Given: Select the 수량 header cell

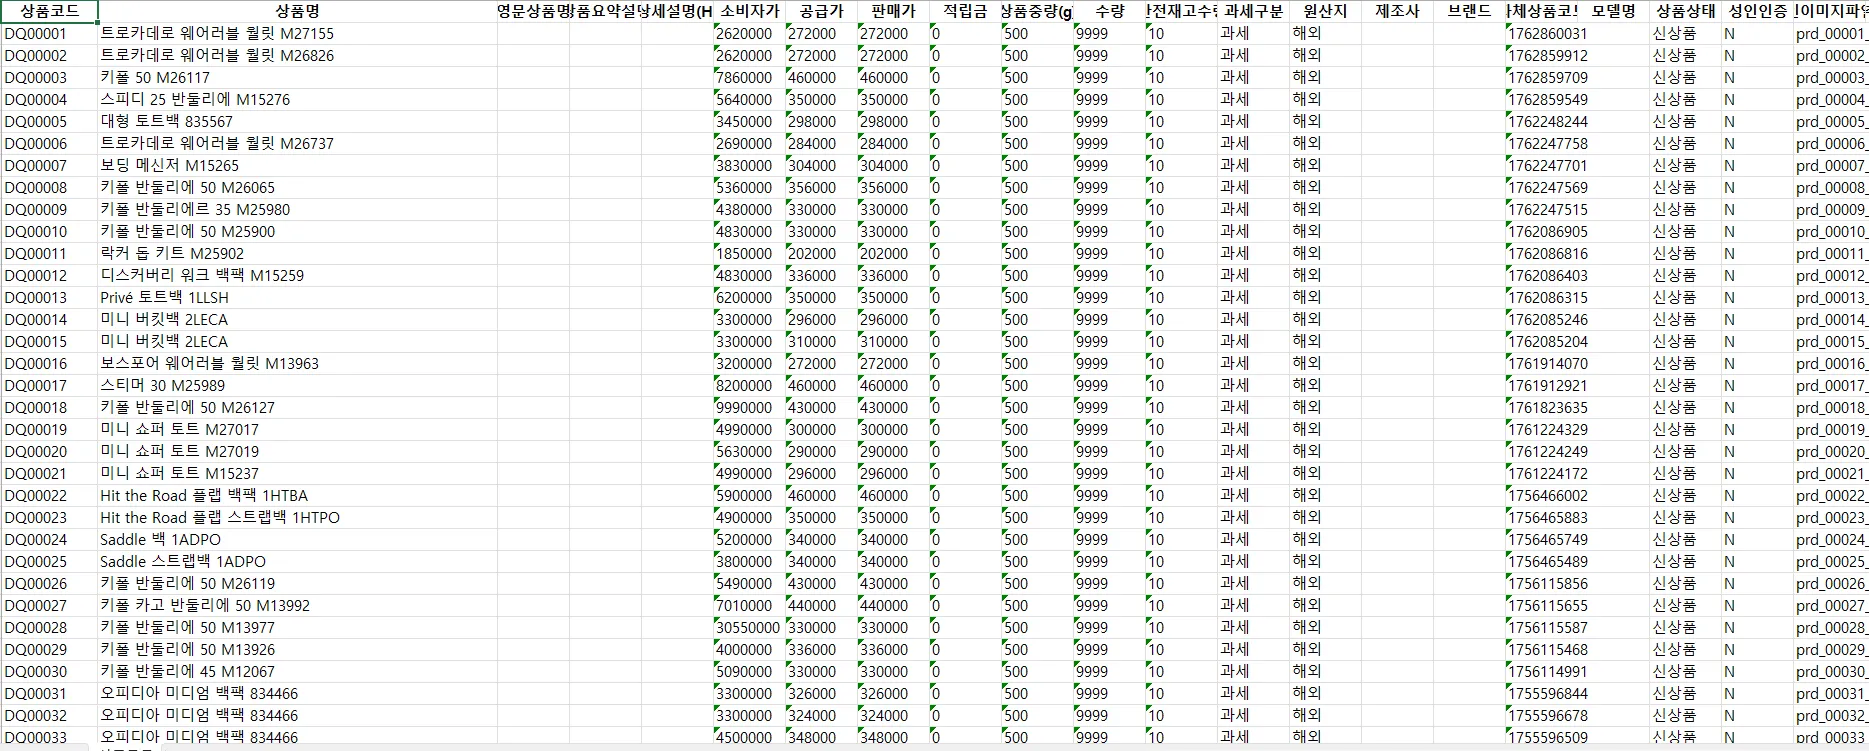Looking at the screenshot, I should pos(1109,11).
